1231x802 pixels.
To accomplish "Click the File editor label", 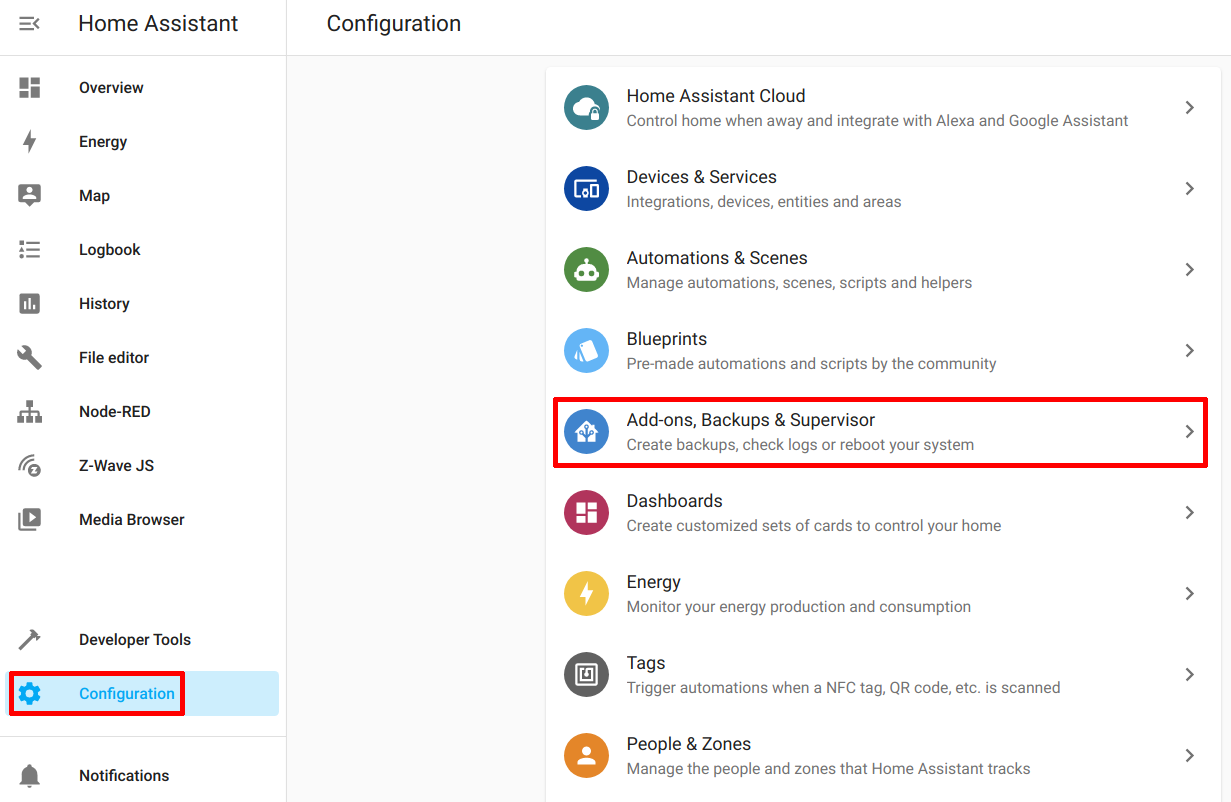I will (x=114, y=358).
